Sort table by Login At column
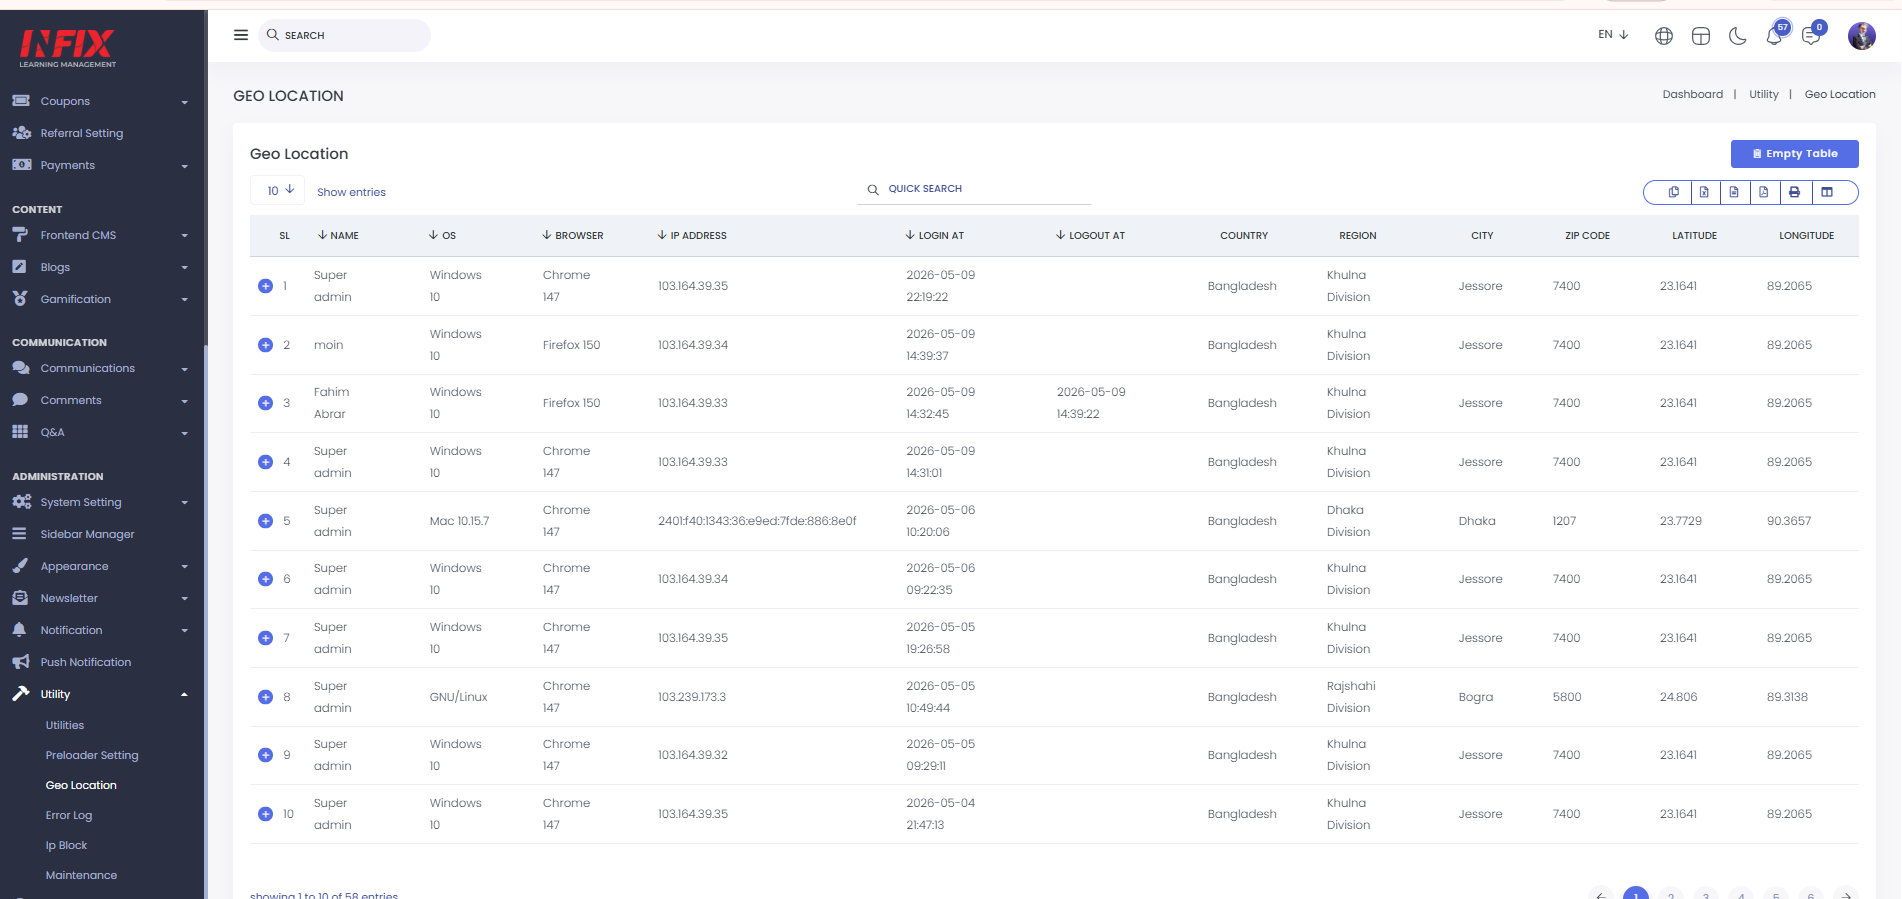1902x899 pixels. pos(935,236)
